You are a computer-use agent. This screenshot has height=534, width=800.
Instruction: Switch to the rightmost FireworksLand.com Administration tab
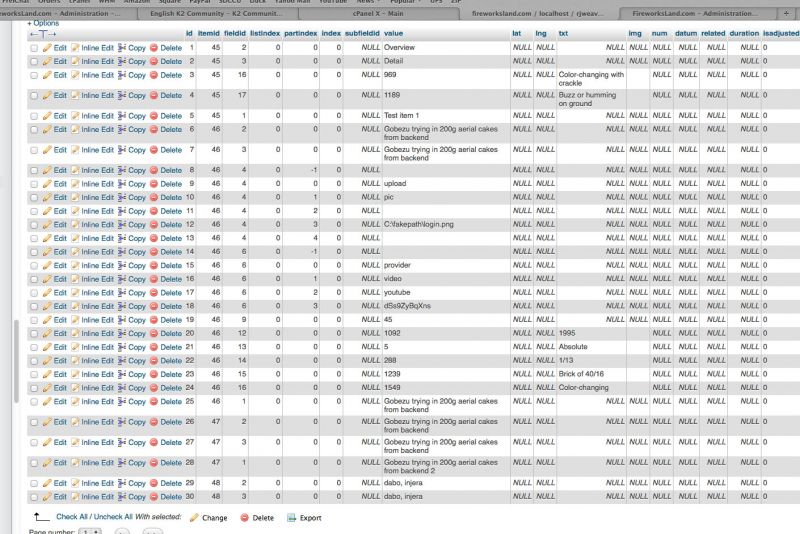tap(695, 14)
